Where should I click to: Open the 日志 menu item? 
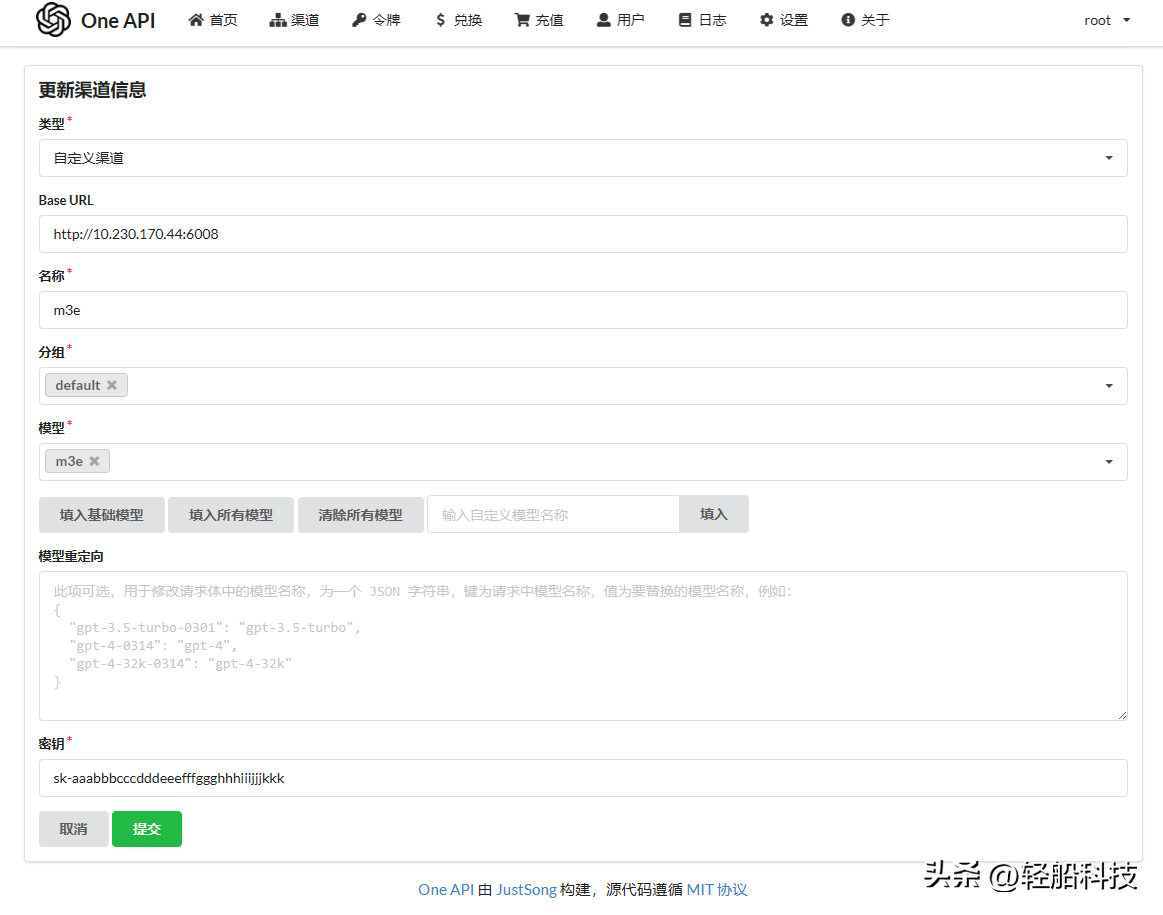click(702, 19)
